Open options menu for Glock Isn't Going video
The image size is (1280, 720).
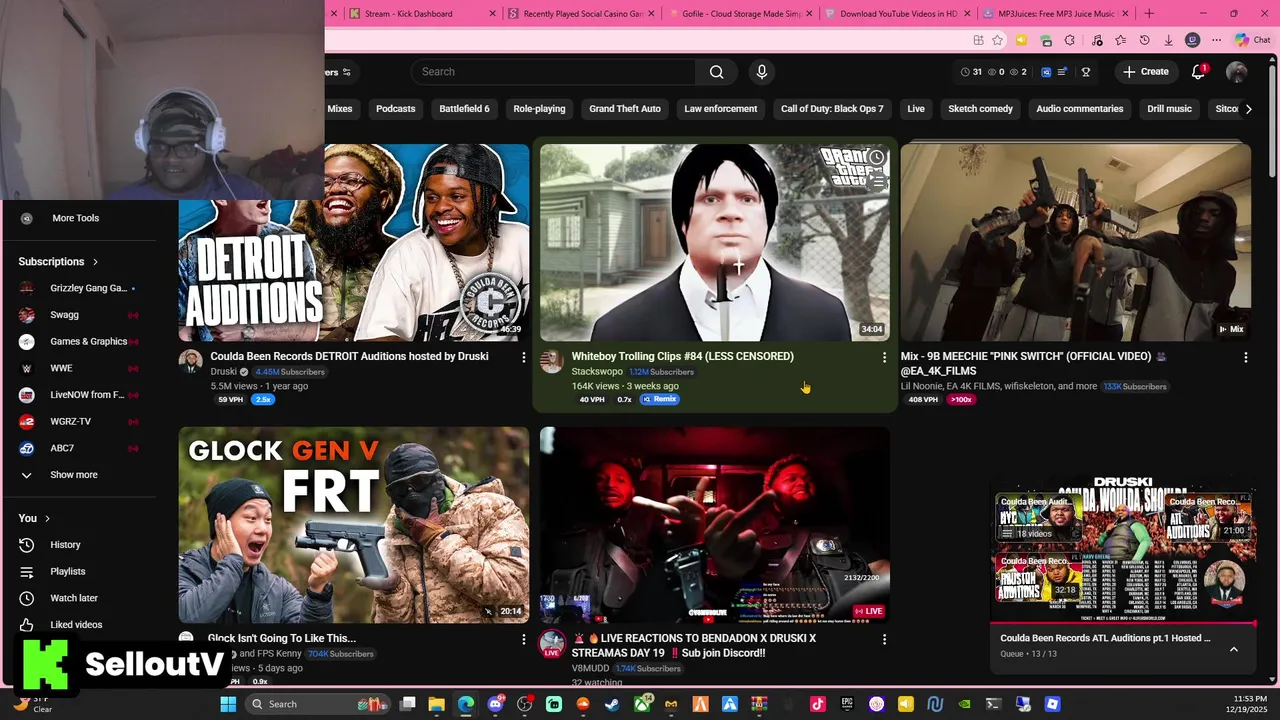click(523, 639)
